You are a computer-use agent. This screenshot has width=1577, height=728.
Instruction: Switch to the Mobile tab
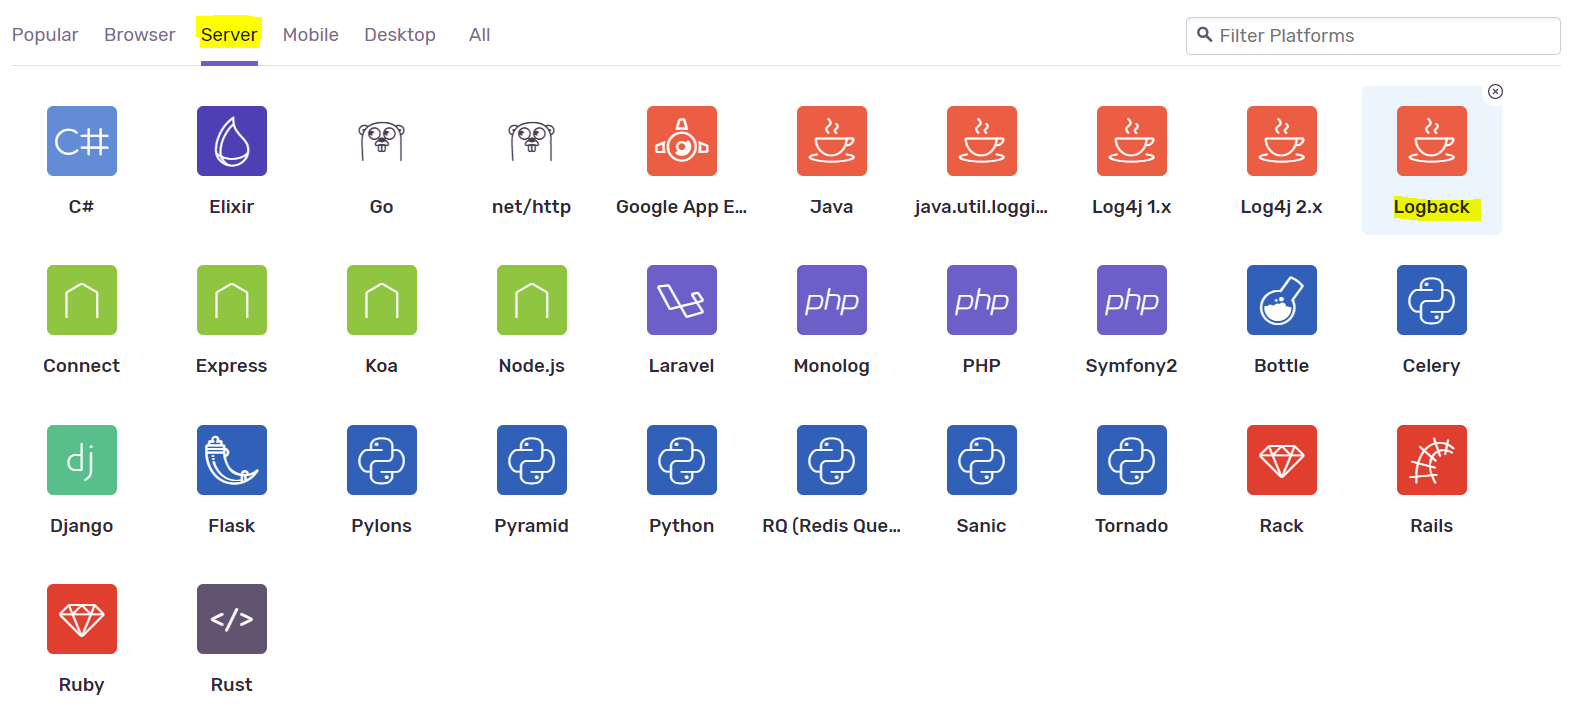311,35
